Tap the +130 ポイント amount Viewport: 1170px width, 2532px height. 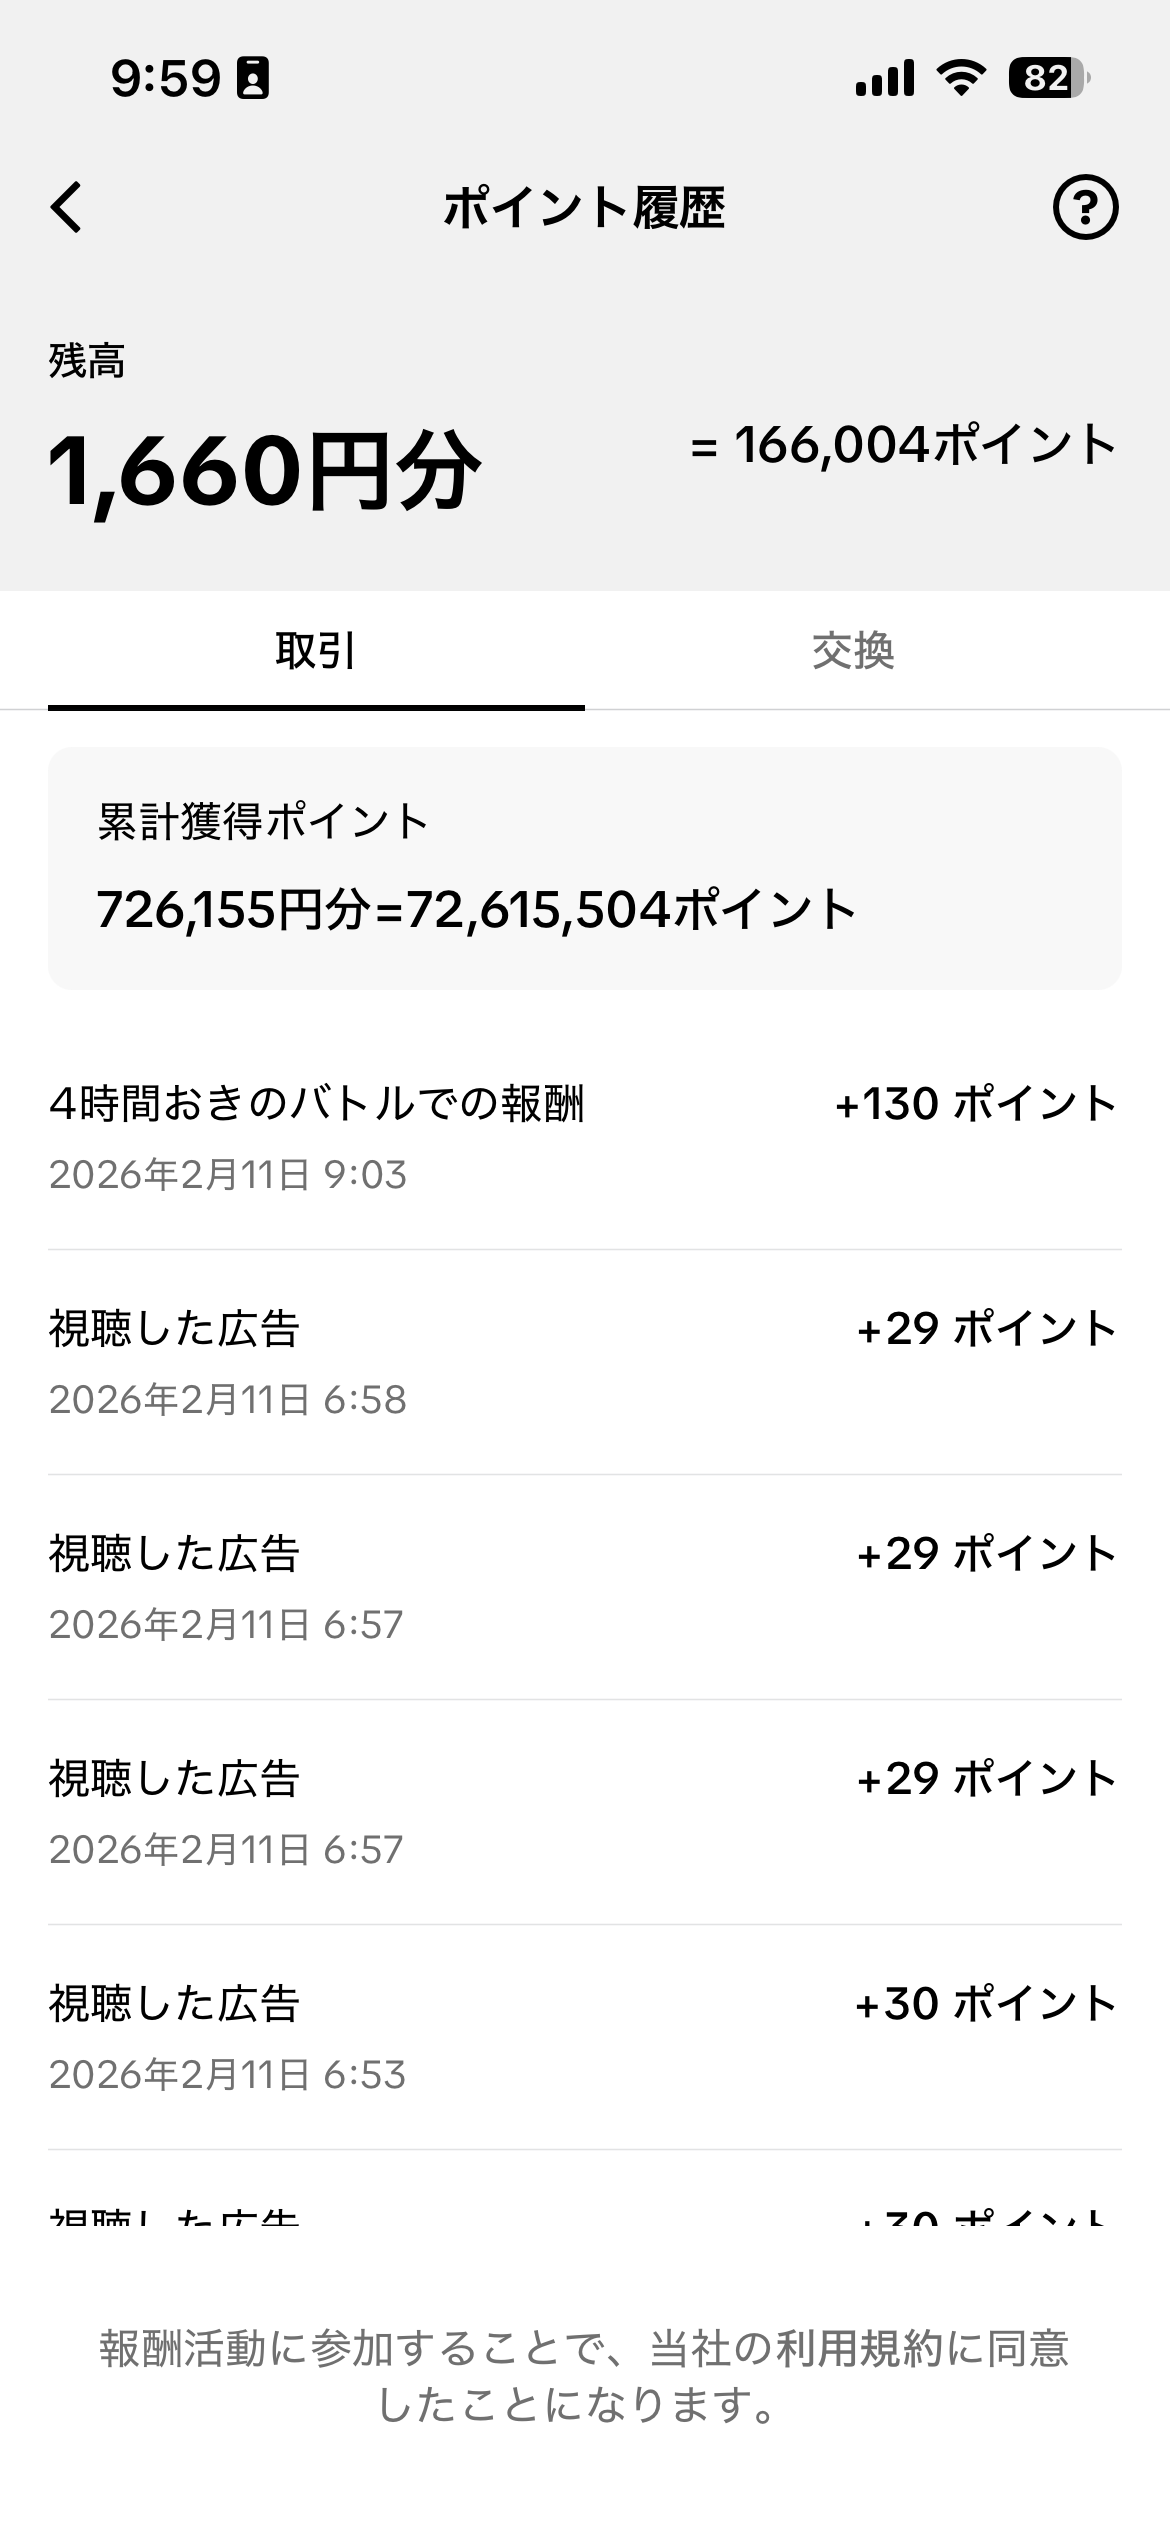coord(976,1104)
